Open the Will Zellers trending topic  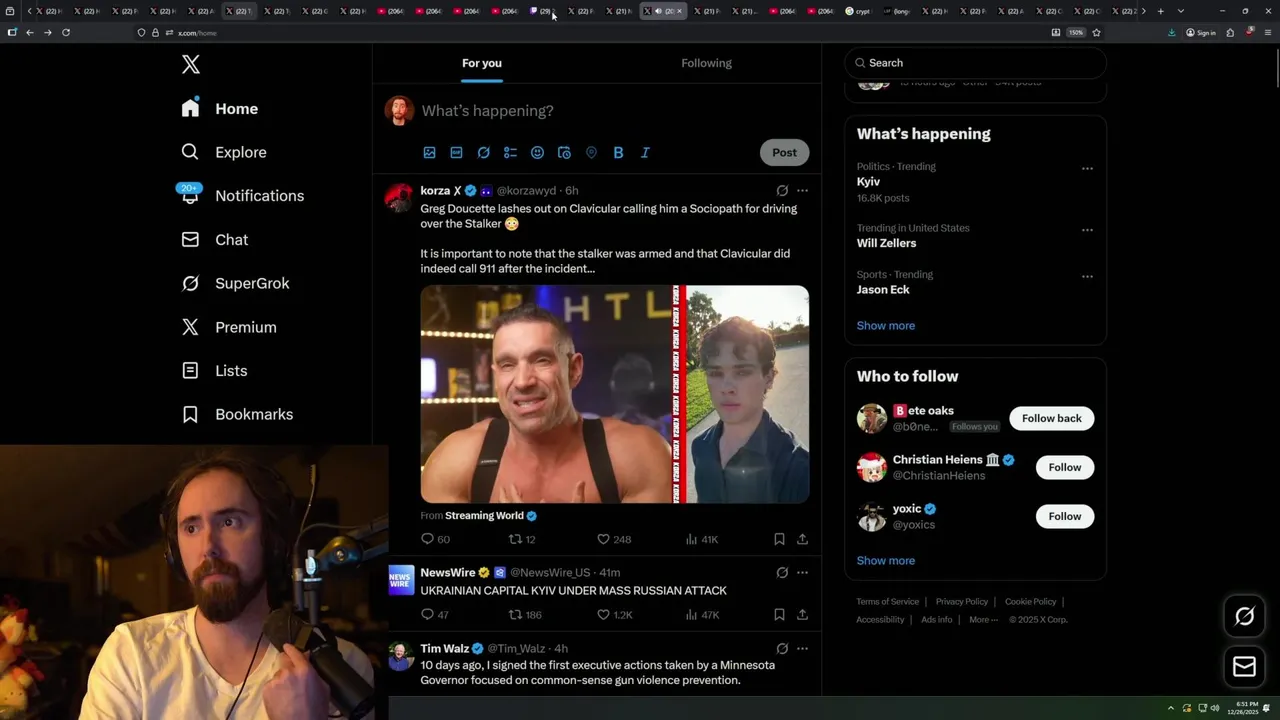[x=886, y=243]
